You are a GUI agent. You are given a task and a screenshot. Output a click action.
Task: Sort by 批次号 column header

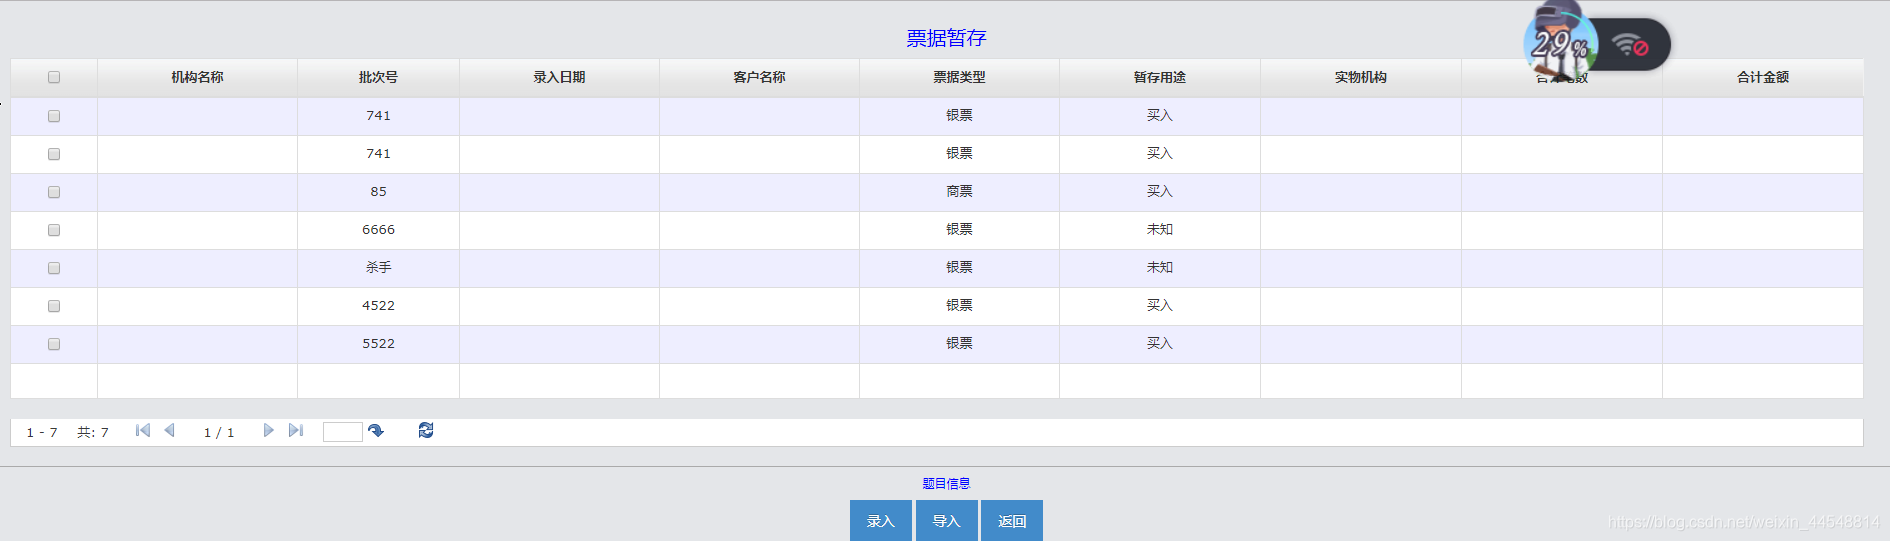(378, 77)
